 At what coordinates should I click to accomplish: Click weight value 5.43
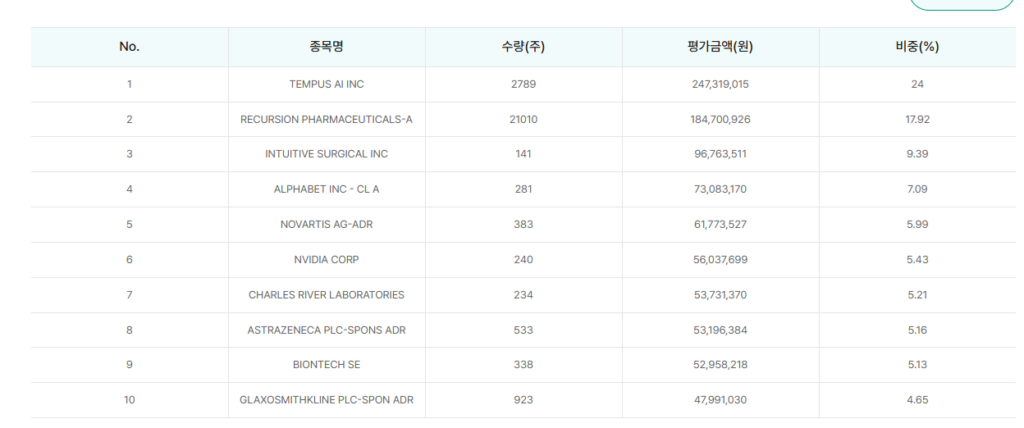click(918, 260)
